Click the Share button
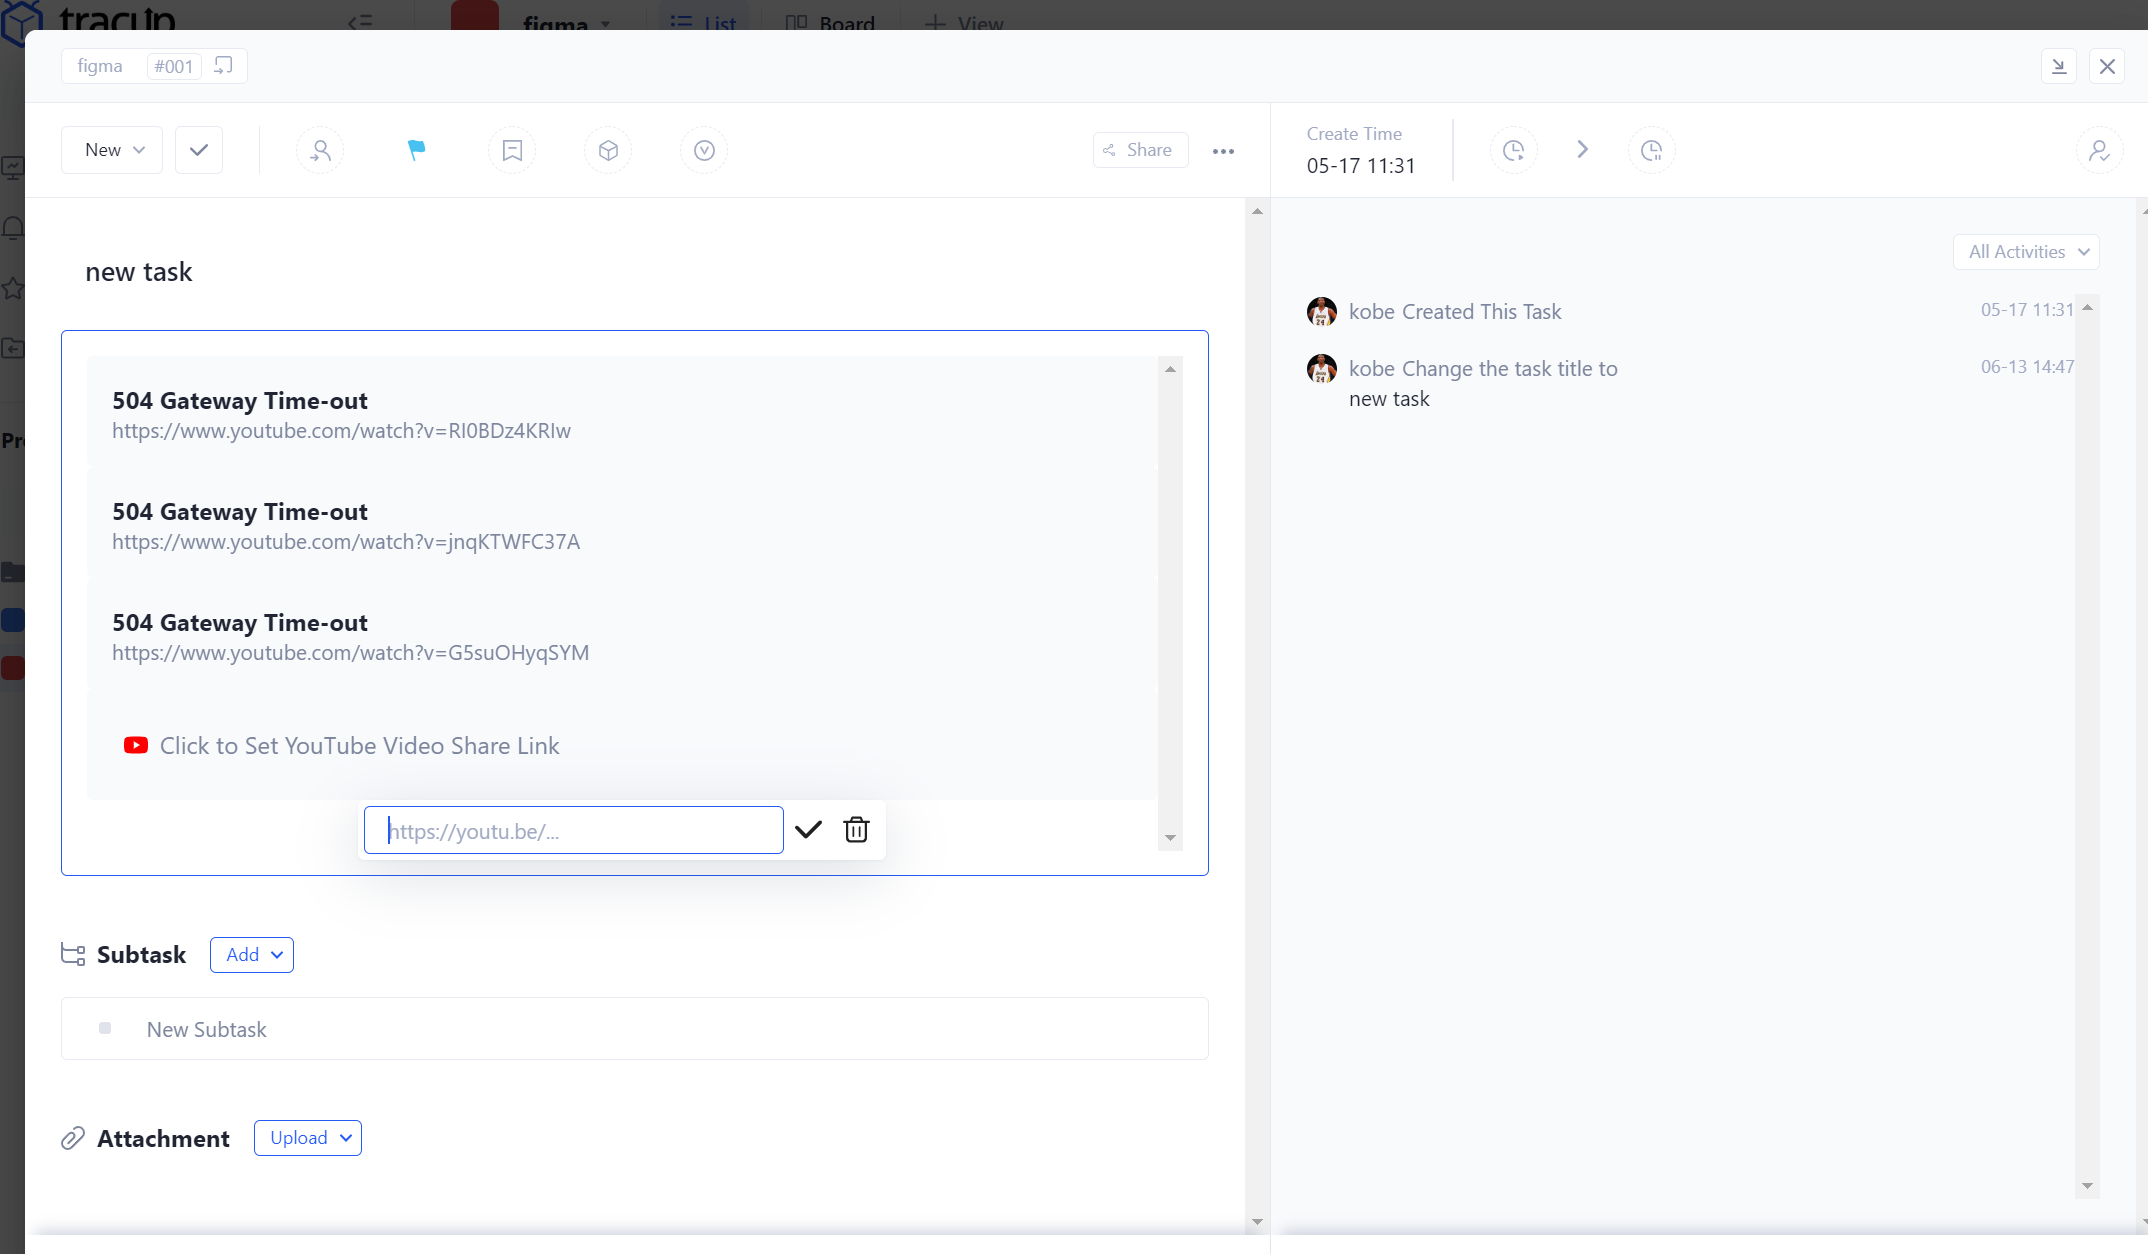This screenshot has height=1254, width=2148. pyautogui.click(x=1140, y=150)
